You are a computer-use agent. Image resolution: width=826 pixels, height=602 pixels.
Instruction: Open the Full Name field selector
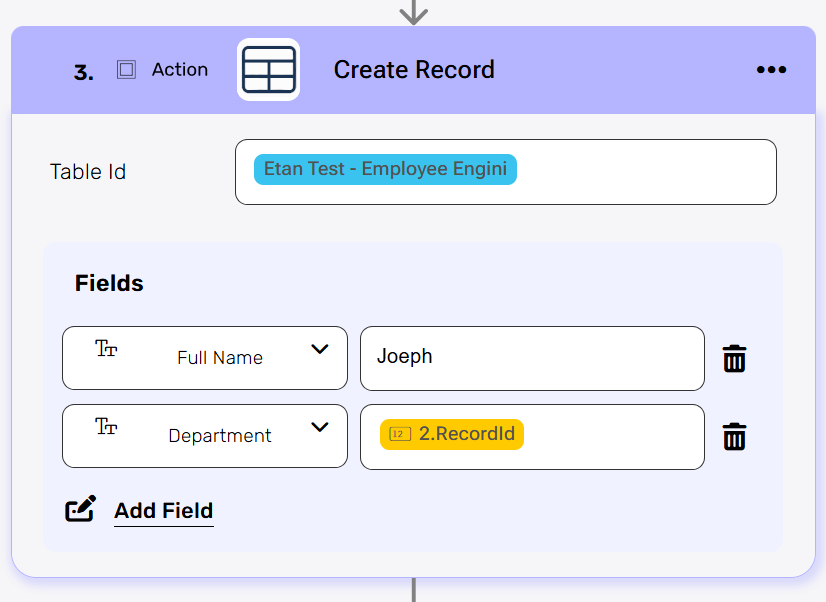coord(220,358)
